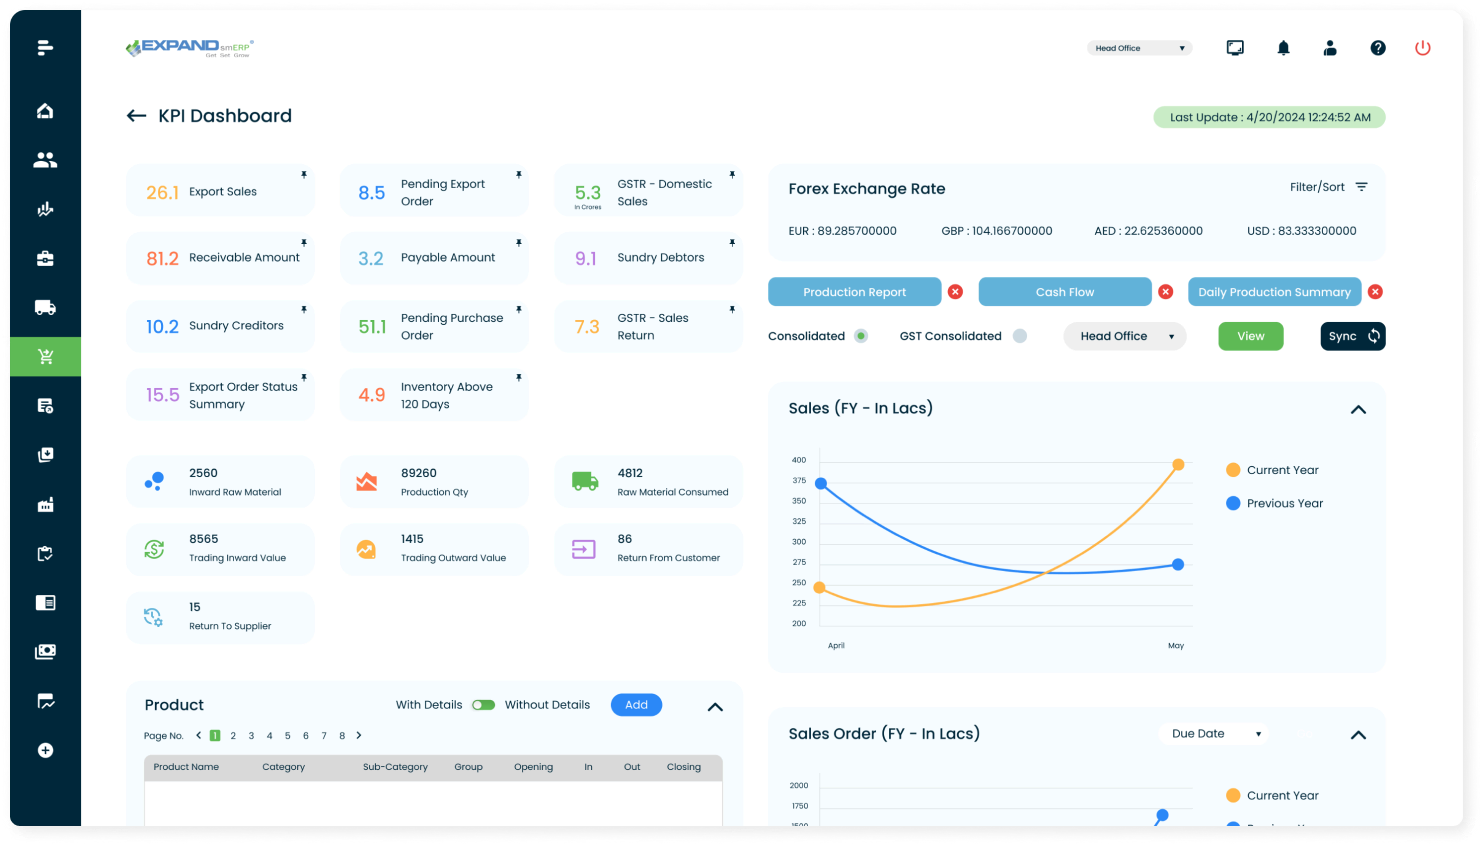Open the help question mark icon

1378,48
